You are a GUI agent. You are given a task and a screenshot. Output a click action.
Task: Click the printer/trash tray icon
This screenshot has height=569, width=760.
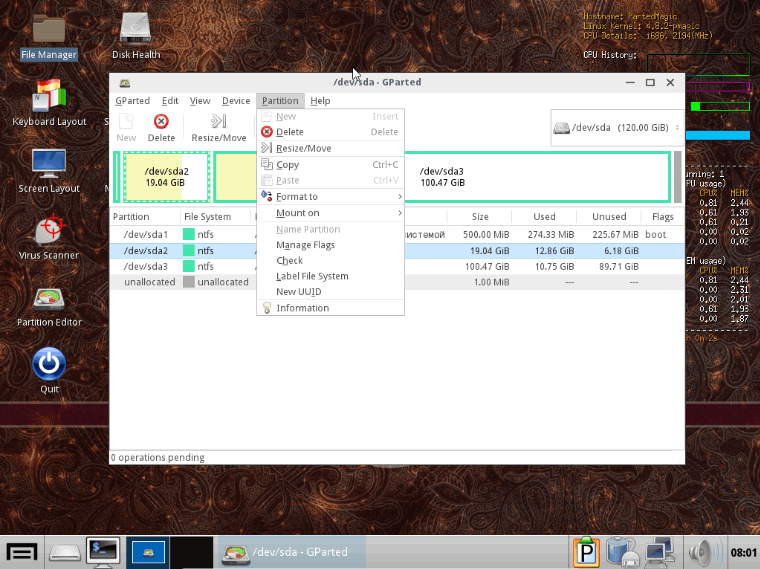pyautogui.click(x=622, y=552)
